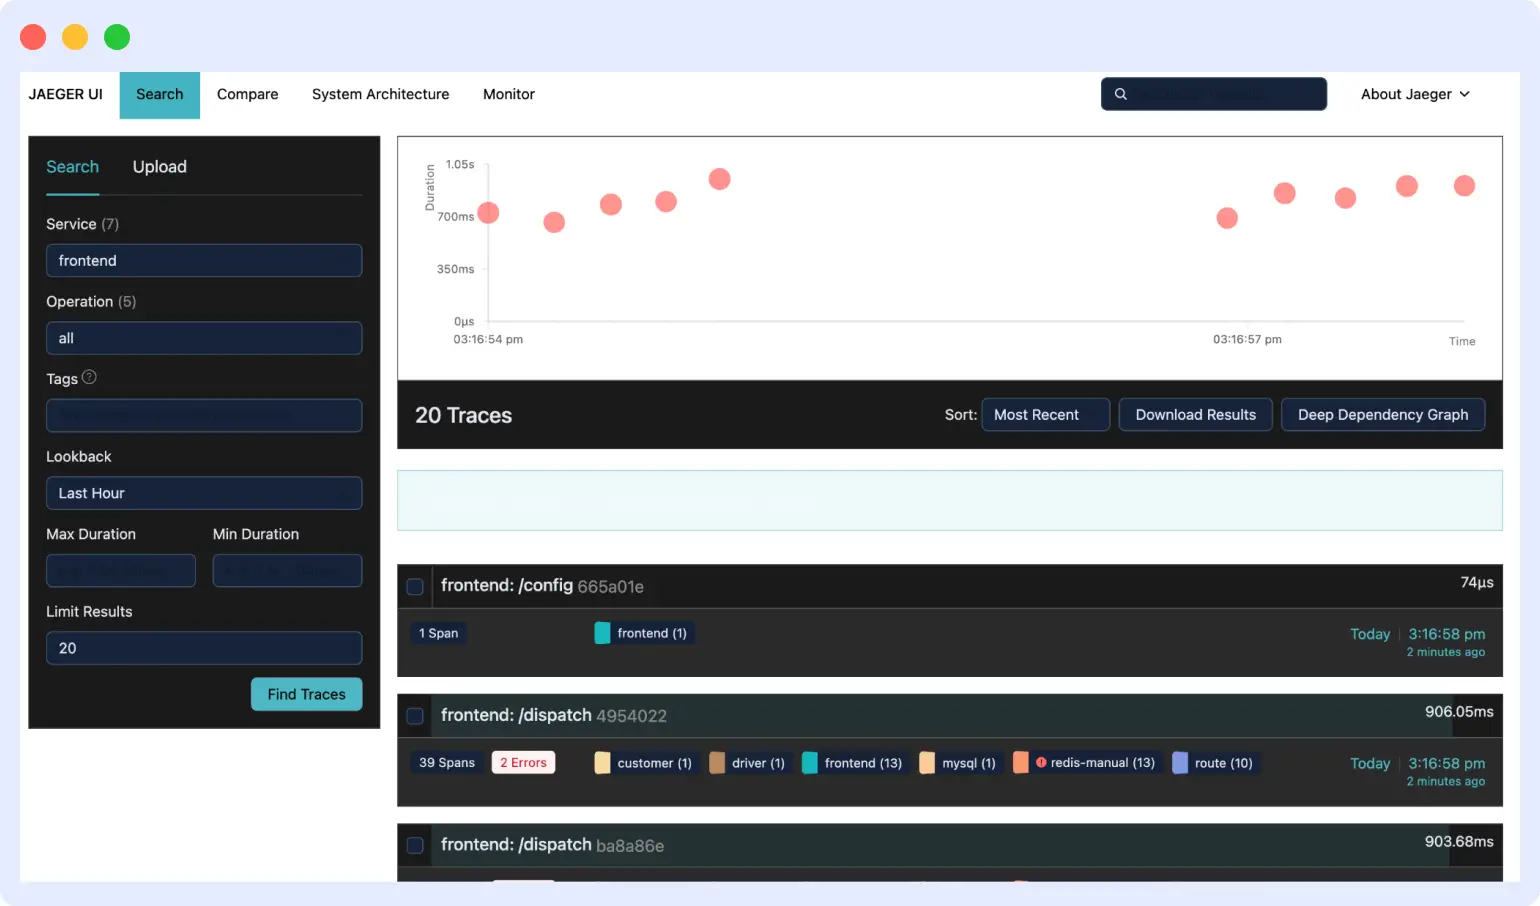Click the 20 Traces heading
1540x906 pixels.
pyautogui.click(x=463, y=415)
